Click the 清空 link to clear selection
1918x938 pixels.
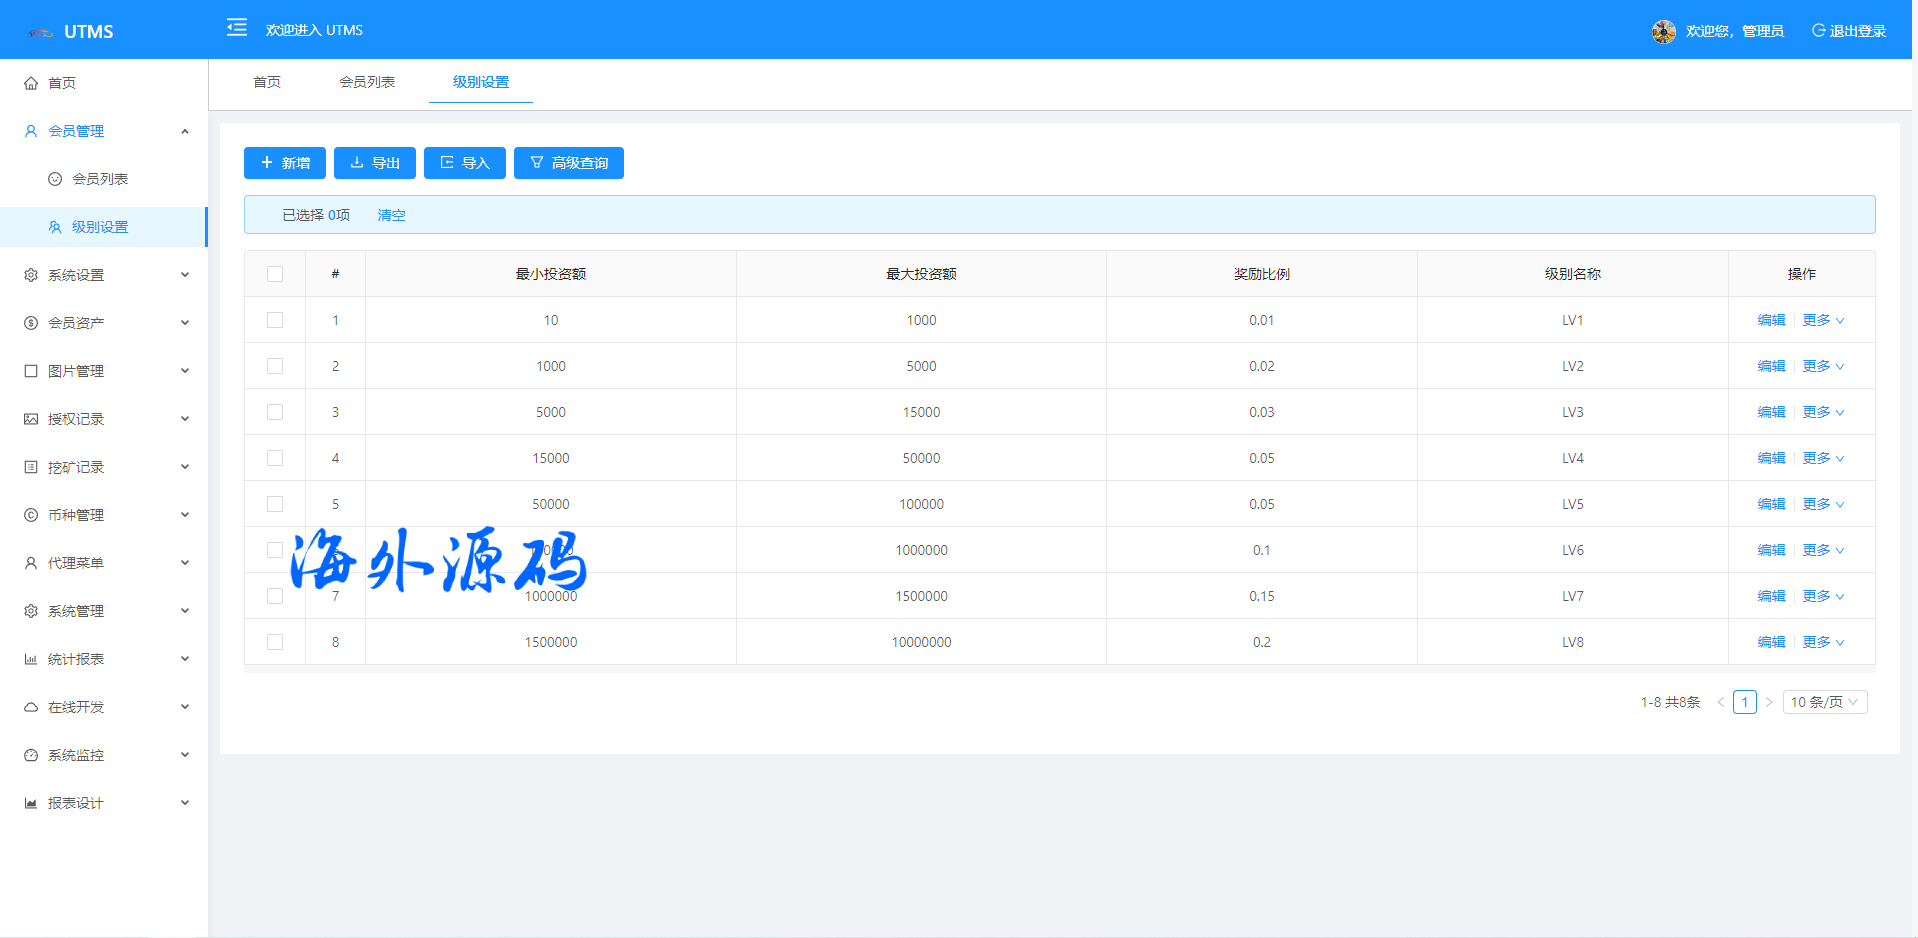[x=391, y=215]
